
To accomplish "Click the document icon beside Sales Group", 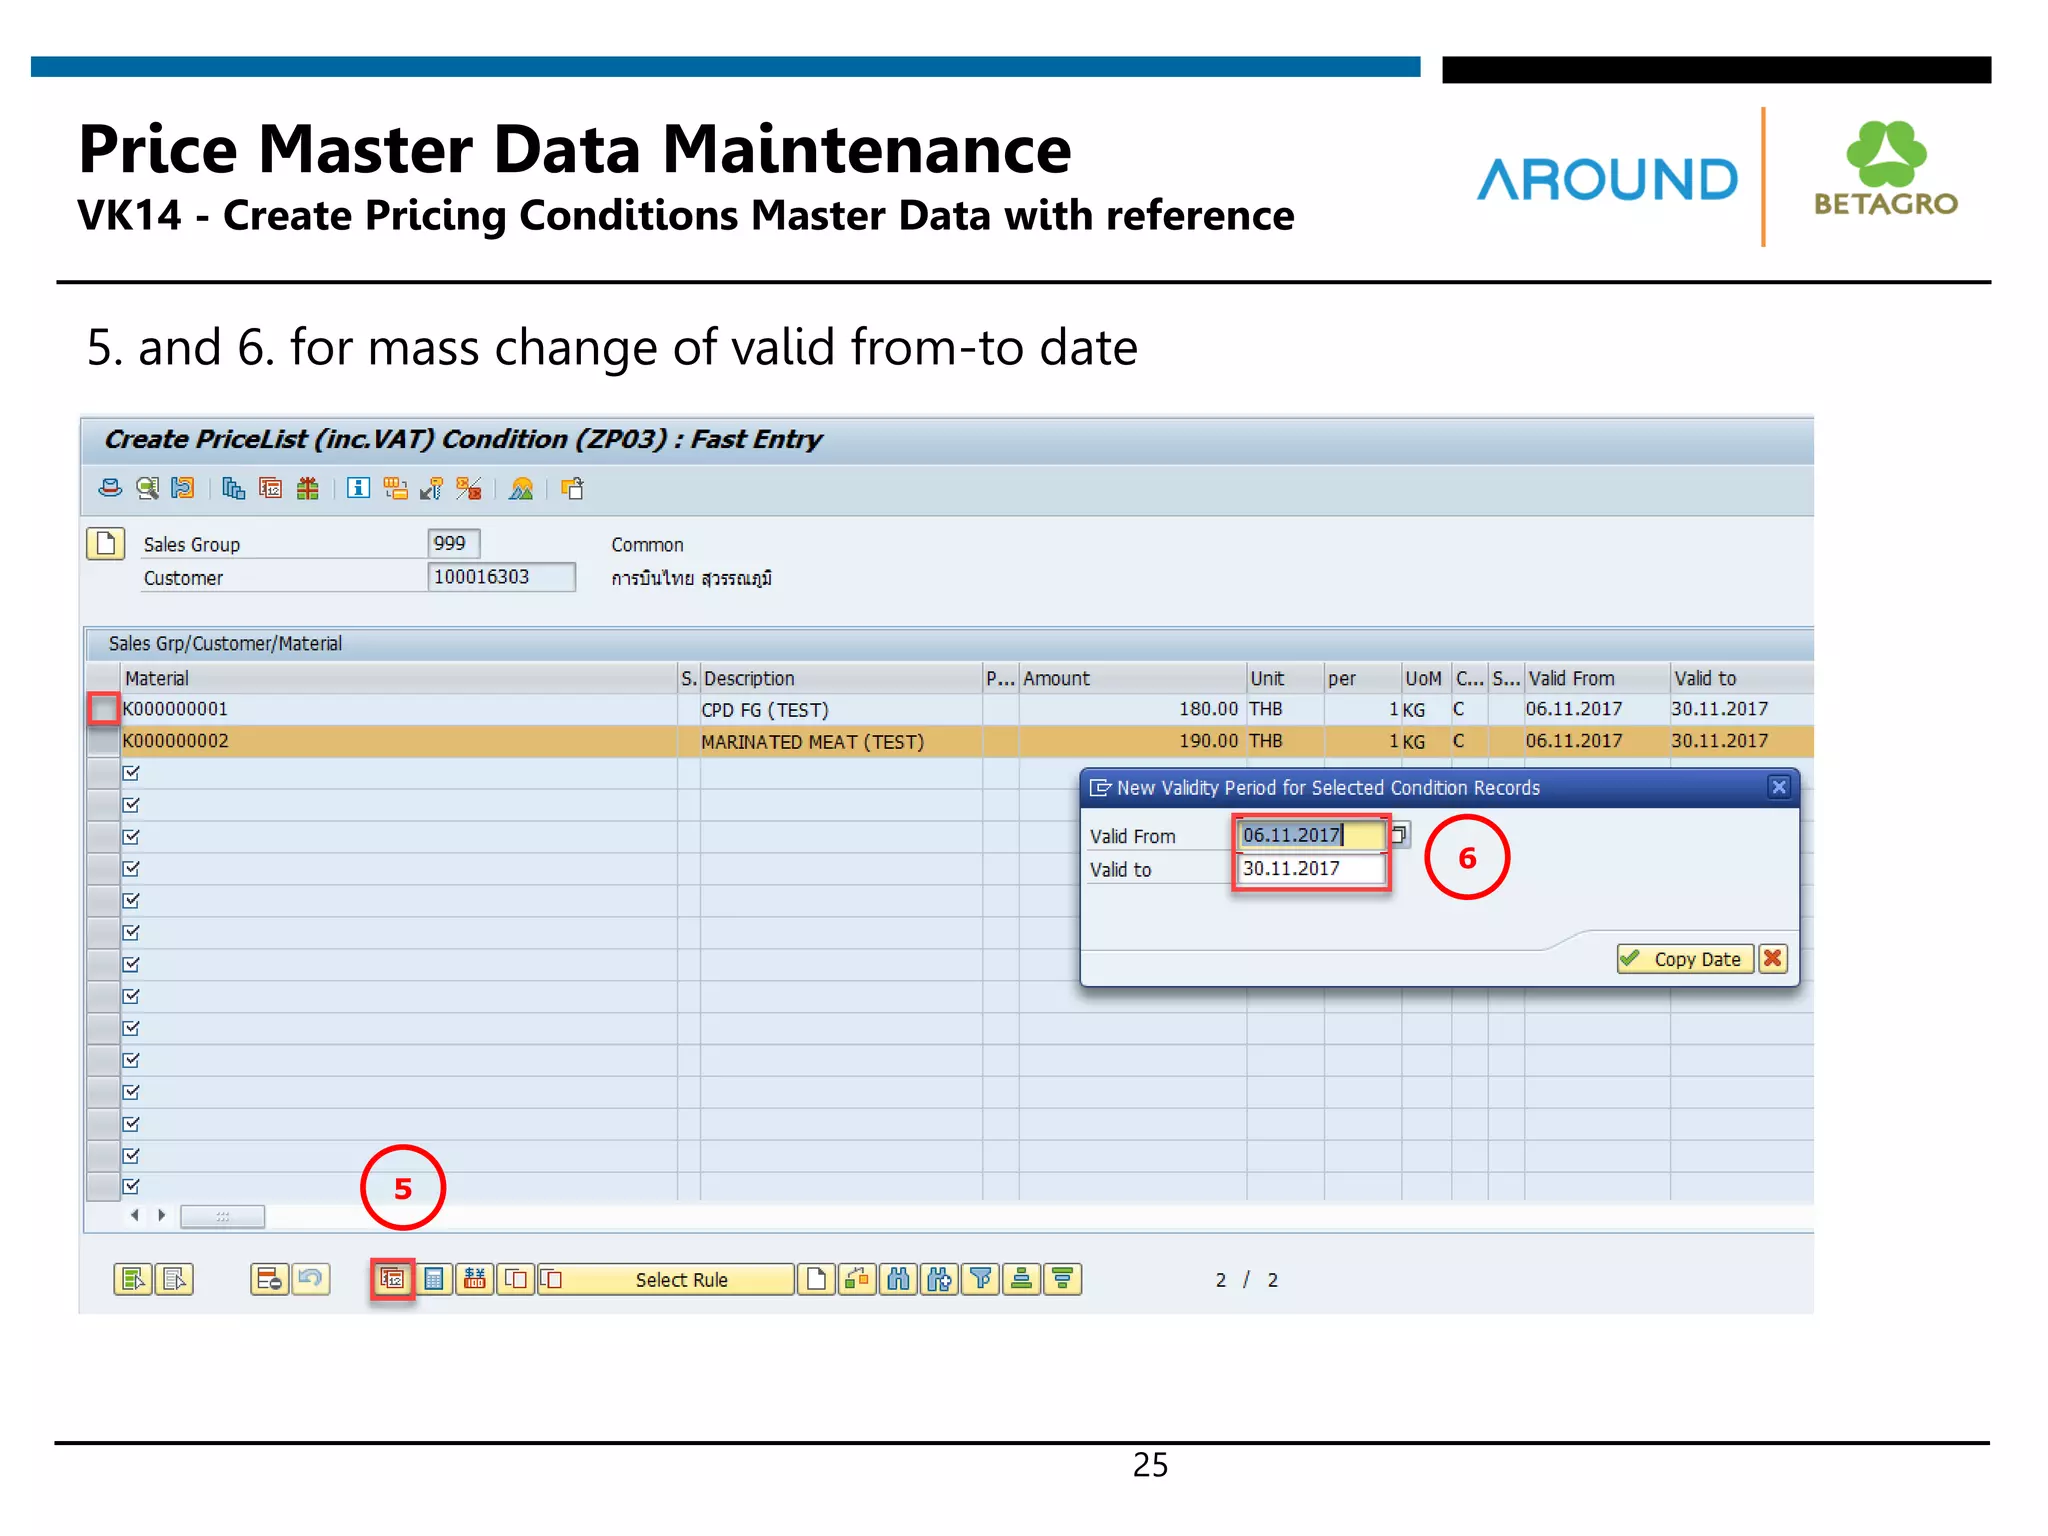I will (105, 543).
